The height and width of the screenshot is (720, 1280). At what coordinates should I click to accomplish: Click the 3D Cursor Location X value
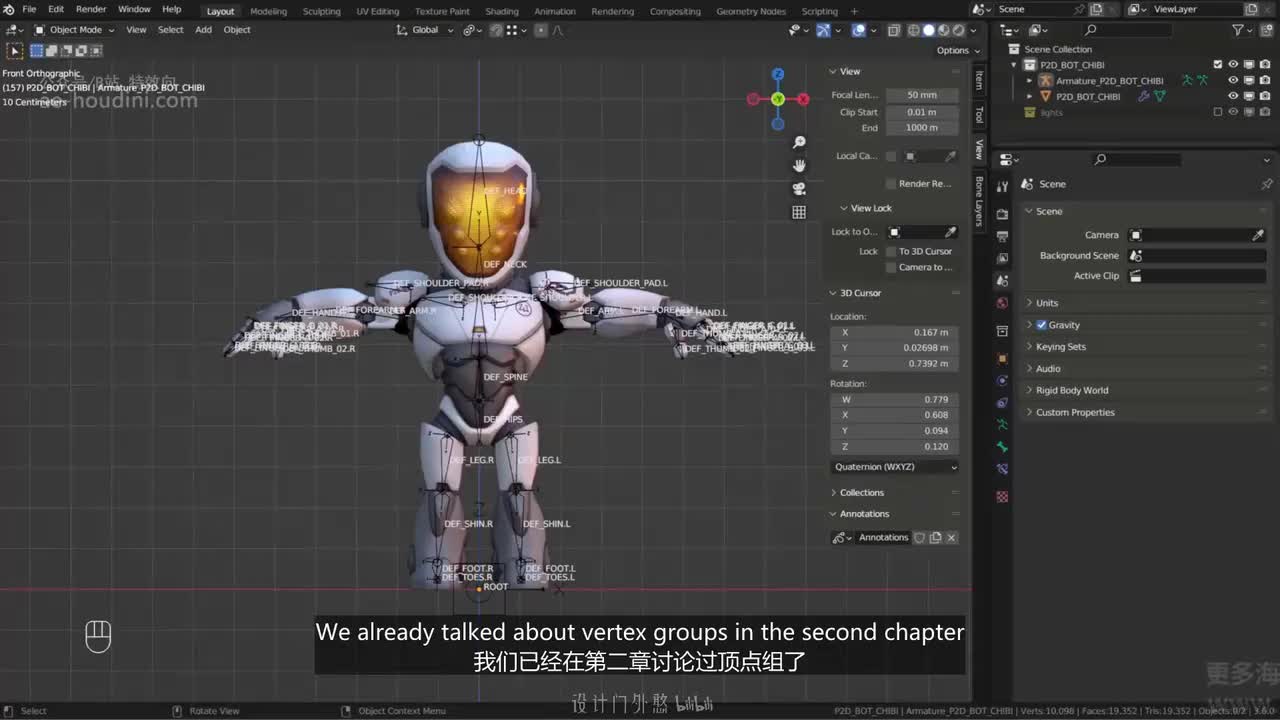click(894, 332)
